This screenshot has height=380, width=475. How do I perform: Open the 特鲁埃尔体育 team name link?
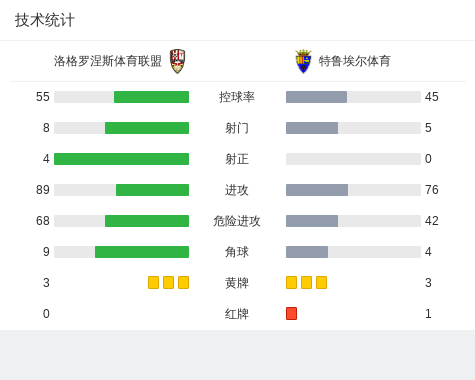[x=354, y=61]
